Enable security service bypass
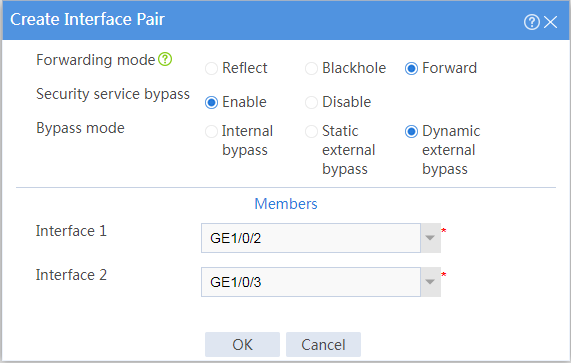This screenshot has height=363, width=571. point(211,102)
